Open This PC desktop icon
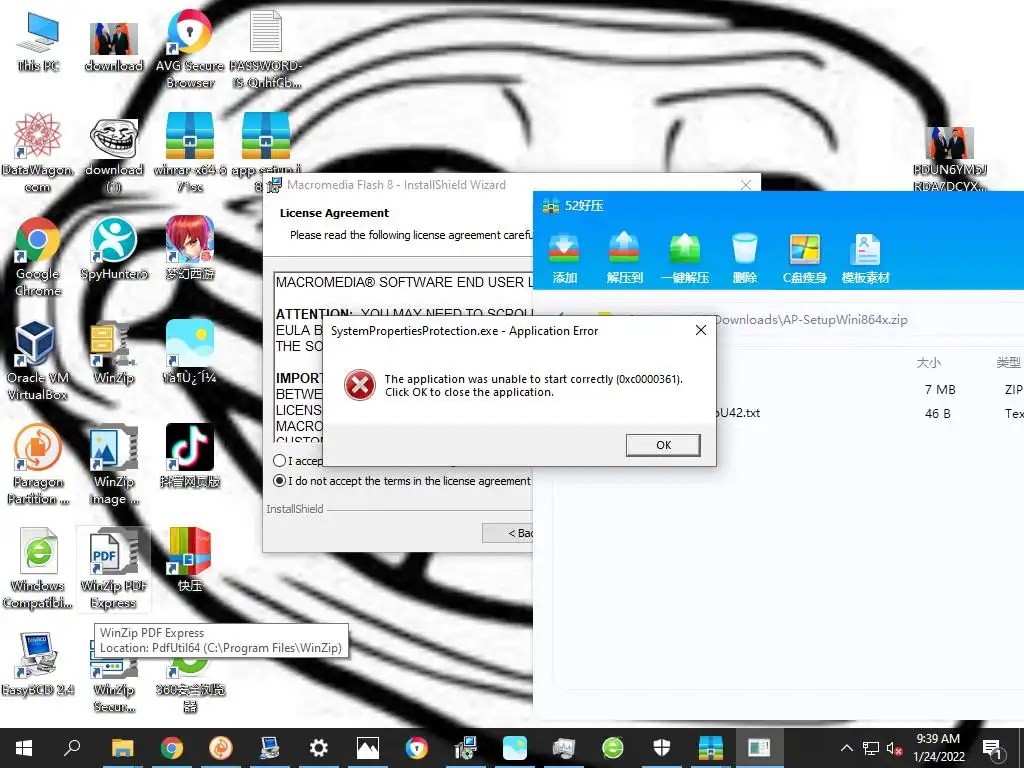 click(x=38, y=43)
